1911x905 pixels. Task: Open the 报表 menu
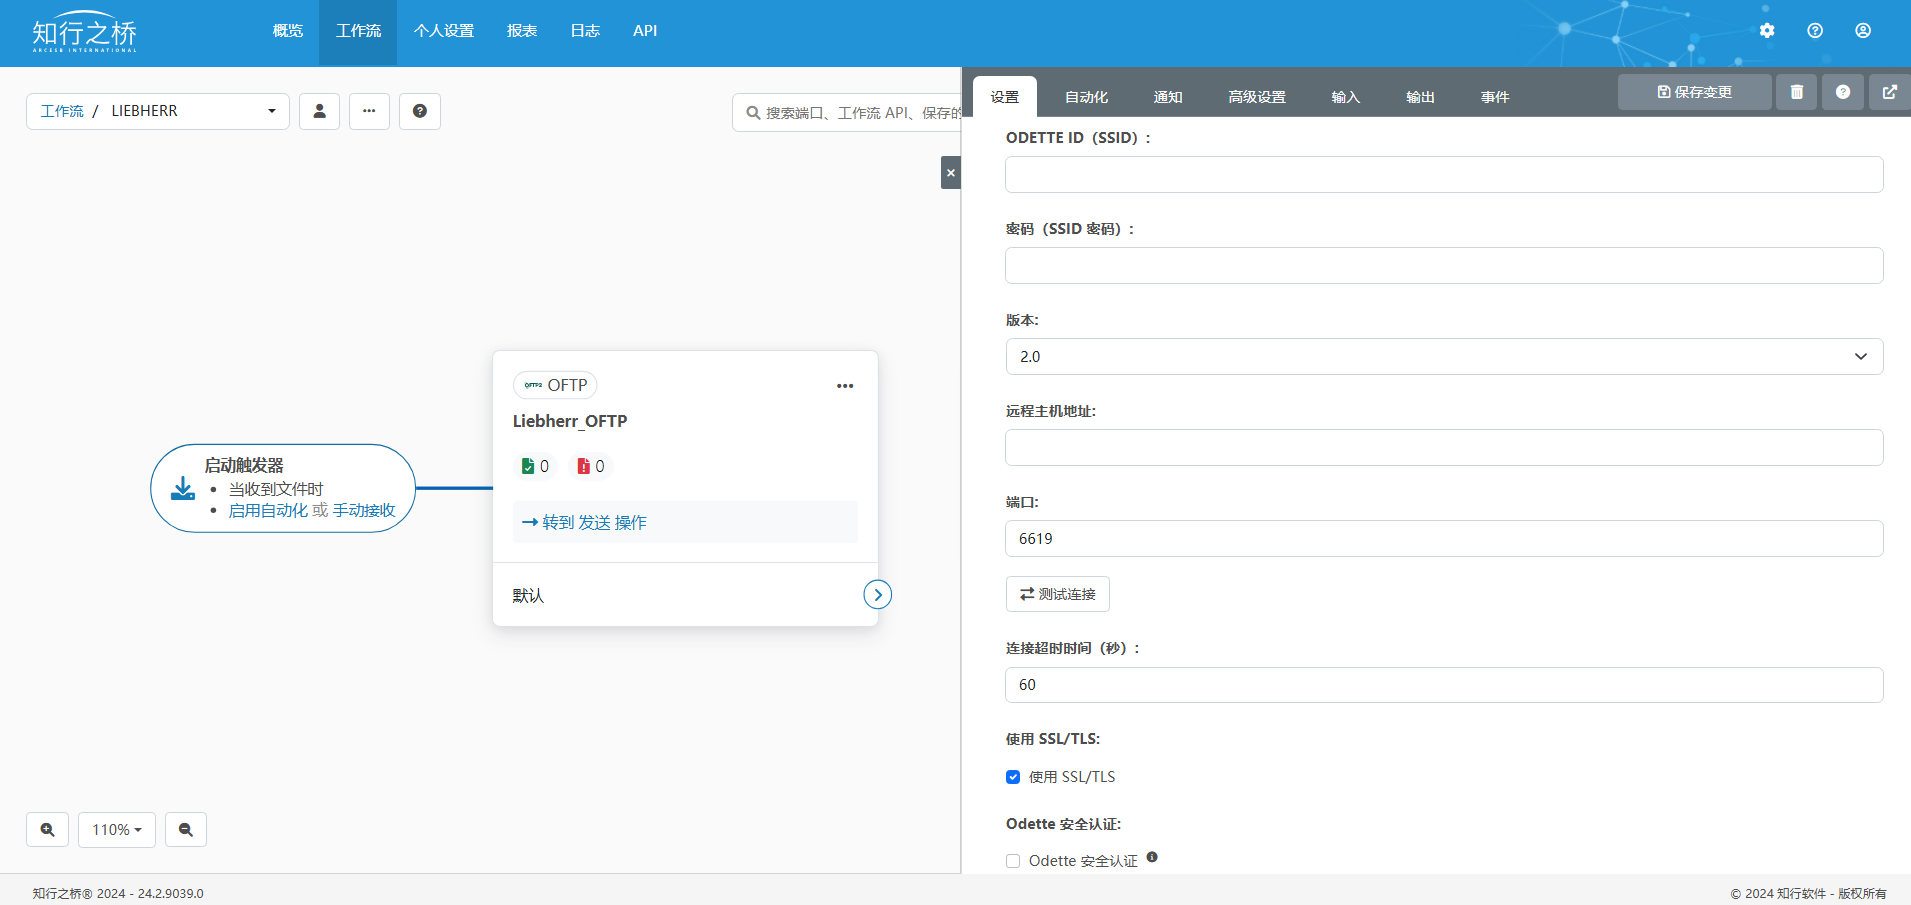(522, 31)
